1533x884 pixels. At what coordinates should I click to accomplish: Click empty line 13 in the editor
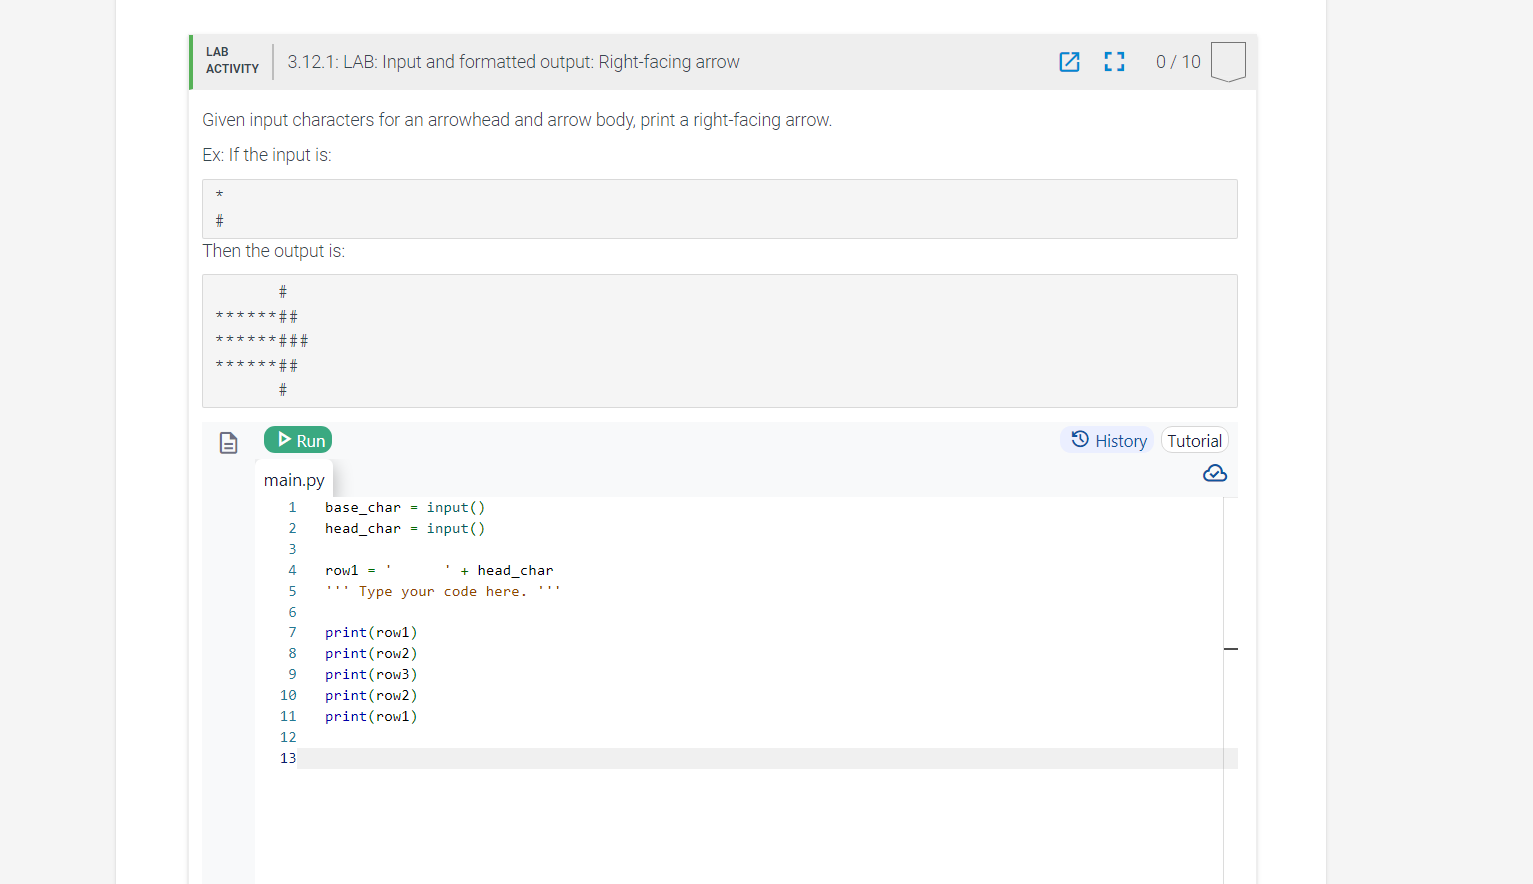coord(767,759)
